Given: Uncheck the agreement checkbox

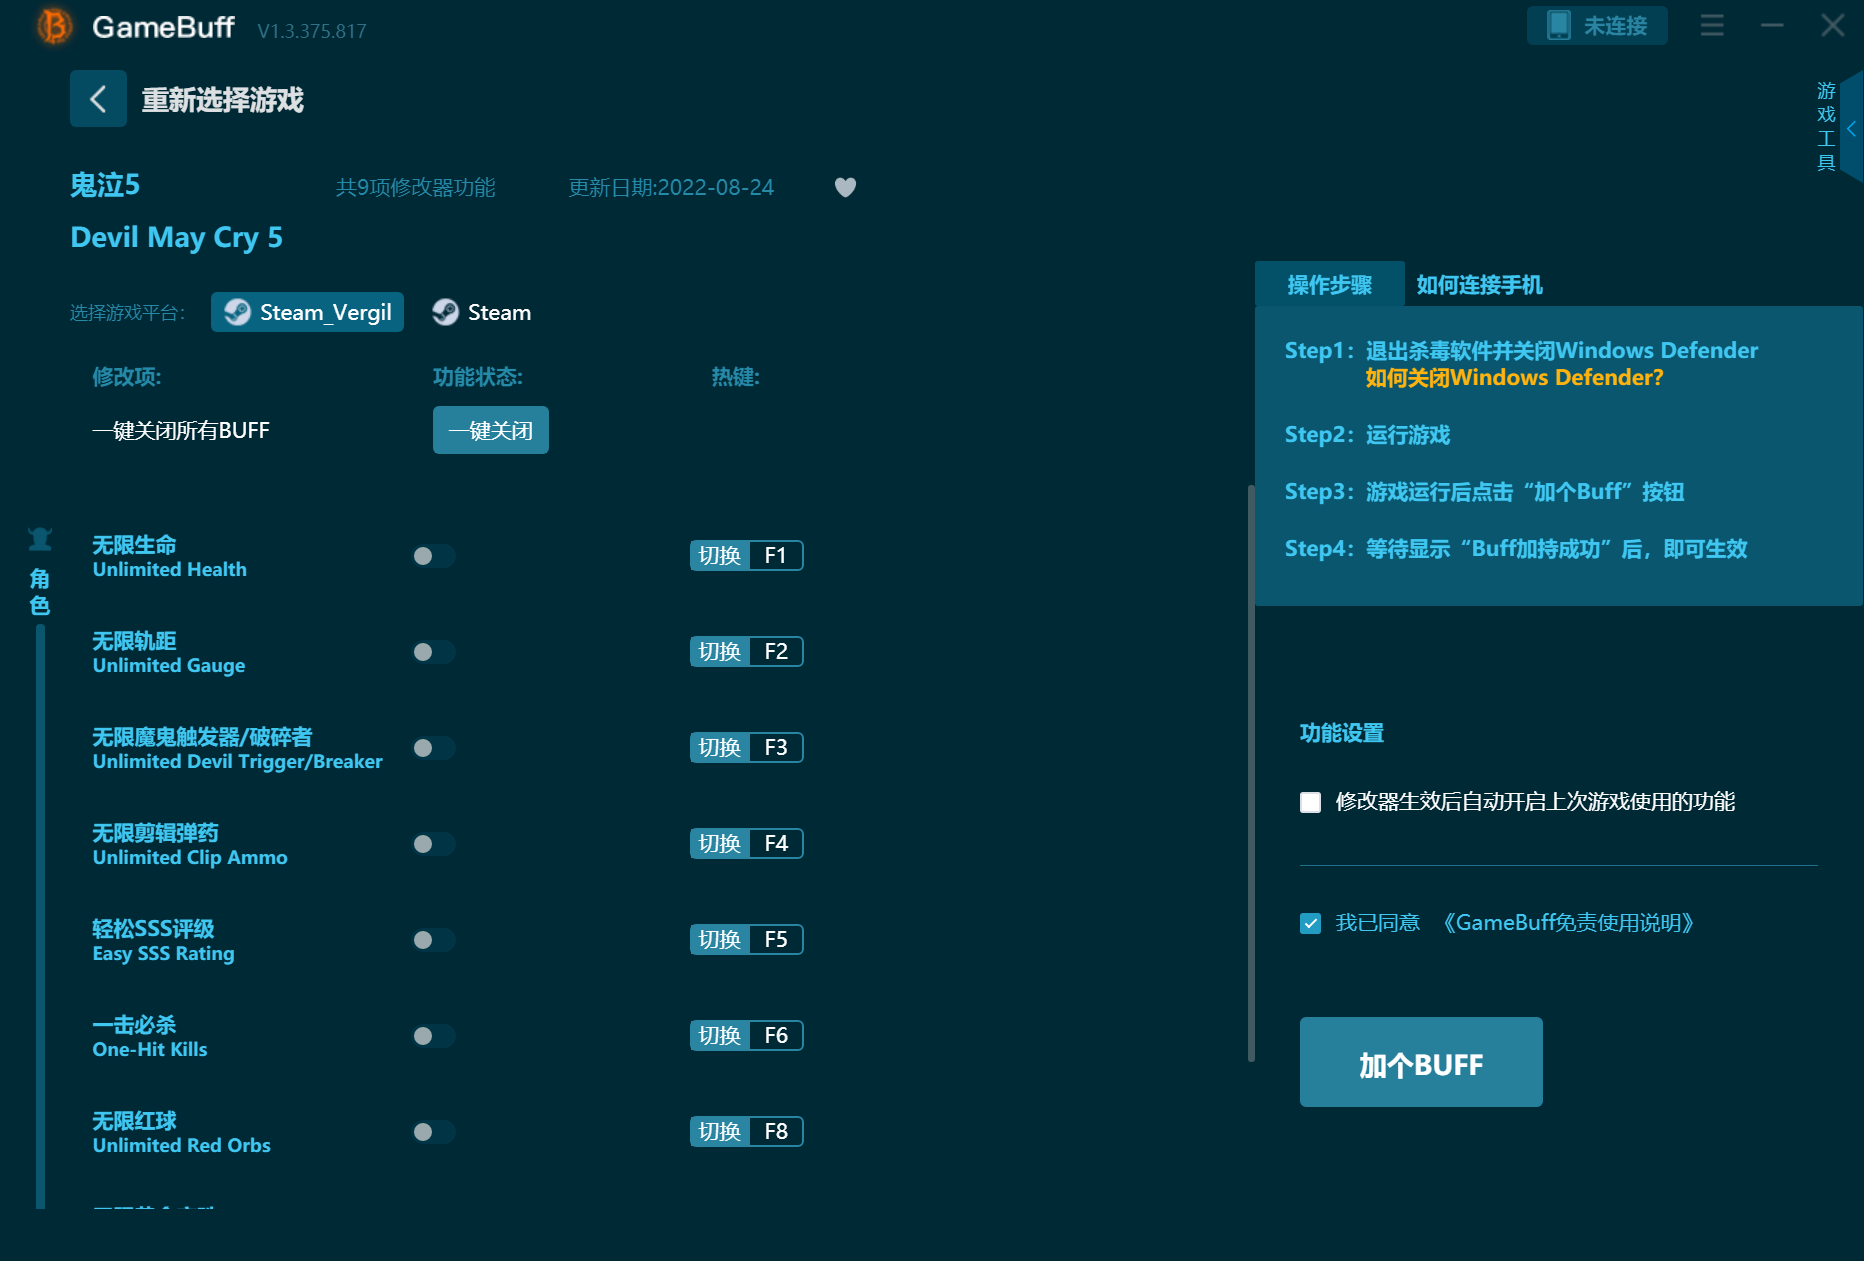Looking at the screenshot, I should point(1310,923).
